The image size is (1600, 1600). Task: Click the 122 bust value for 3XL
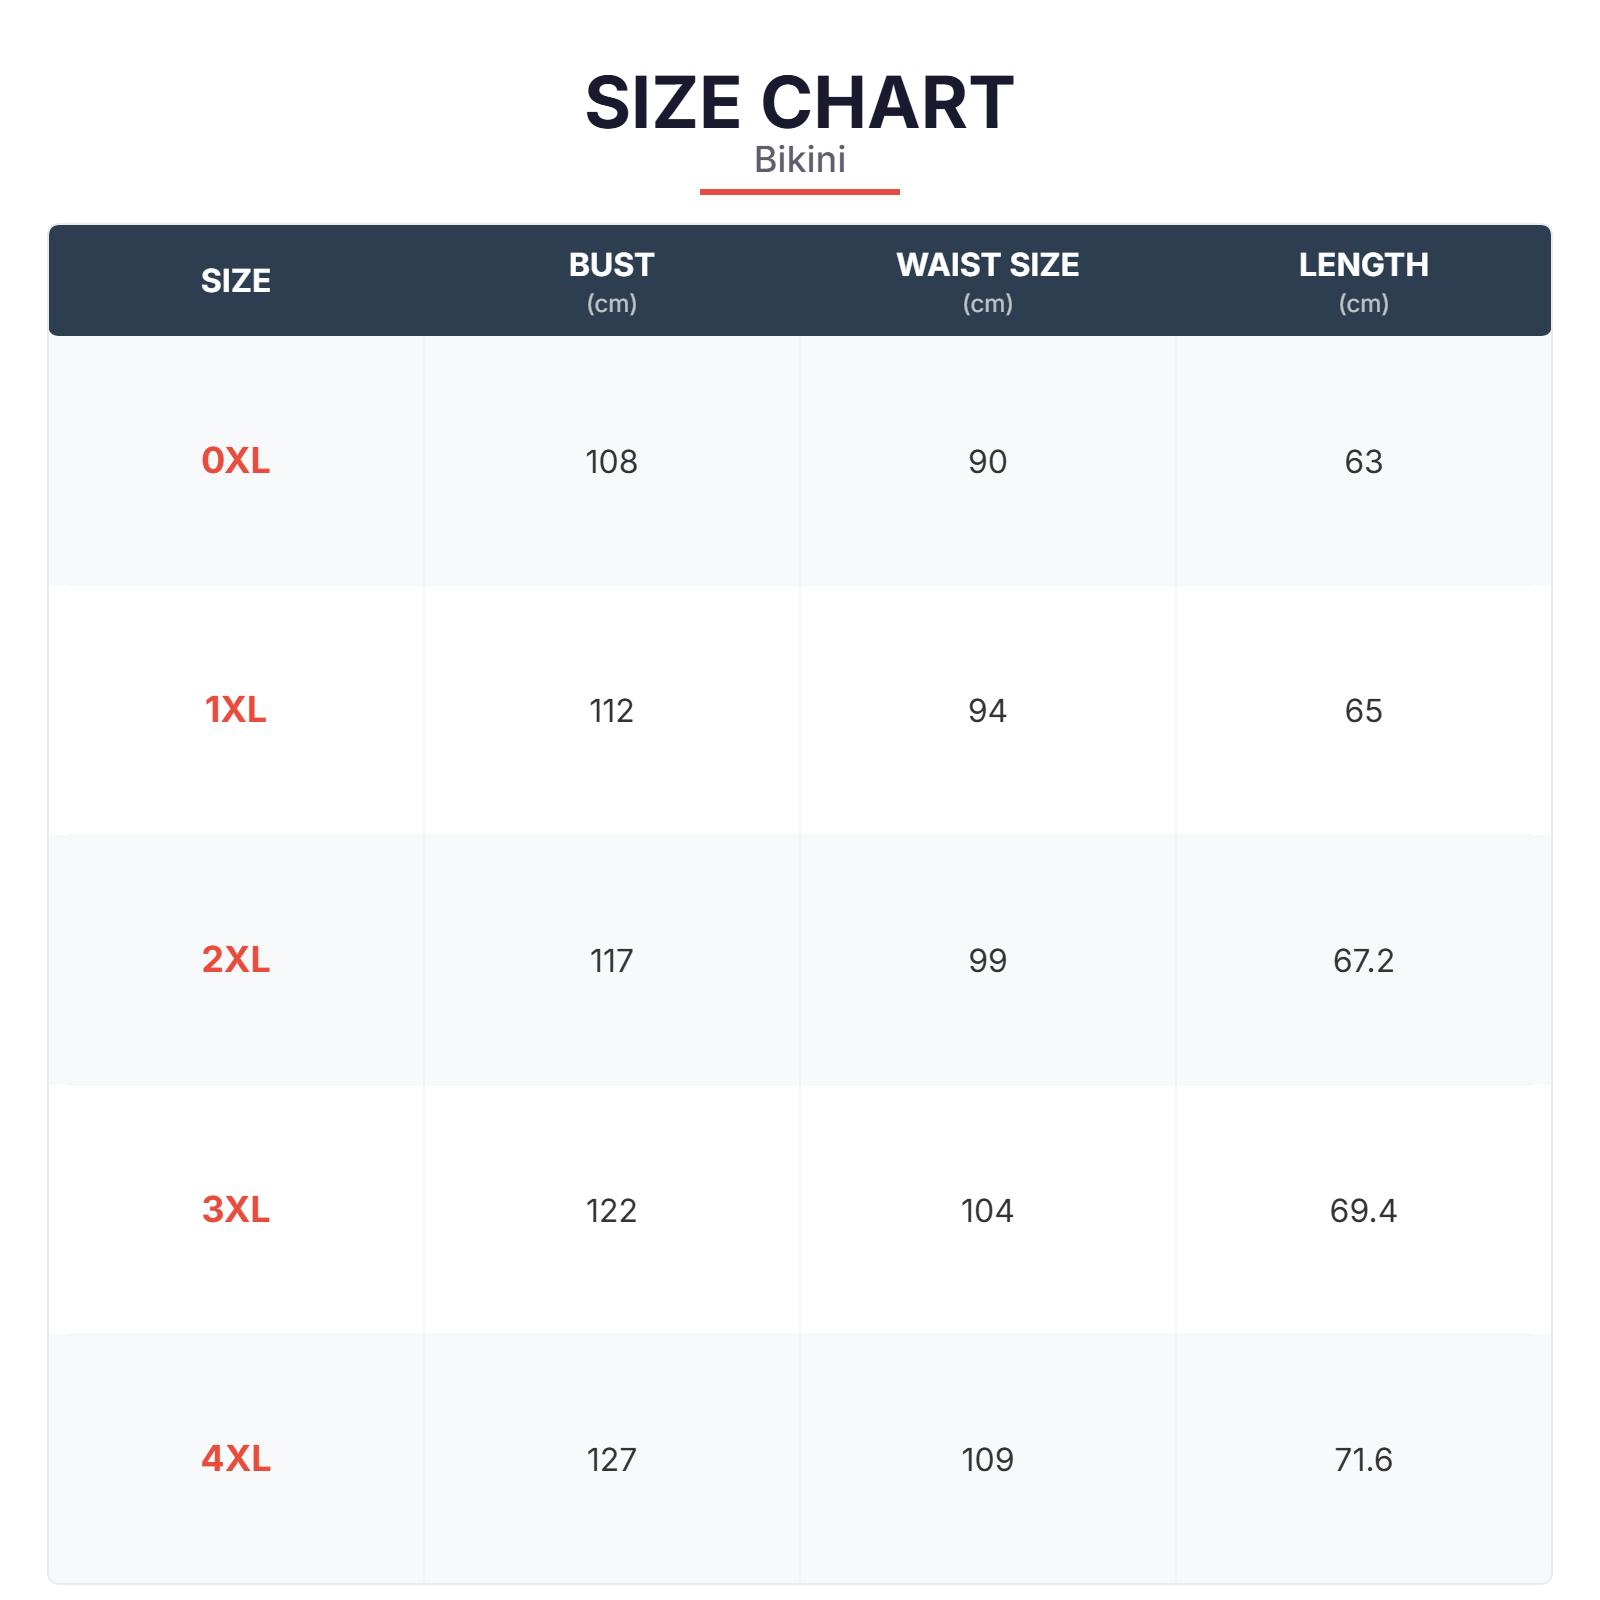coord(611,1211)
